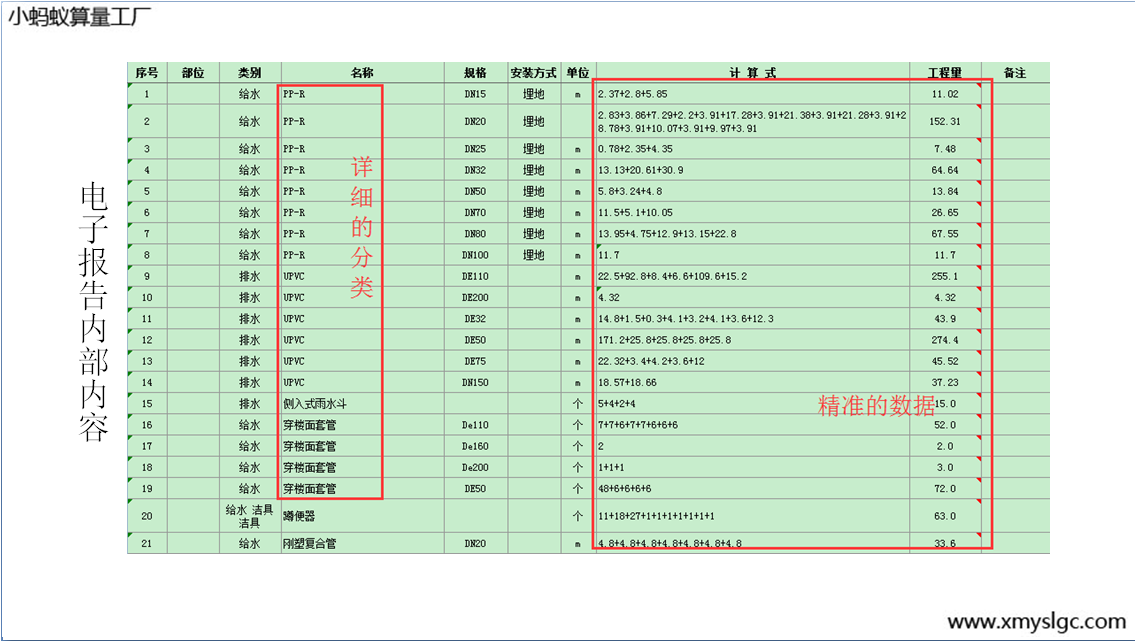Select the 规格 column header

(475, 73)
